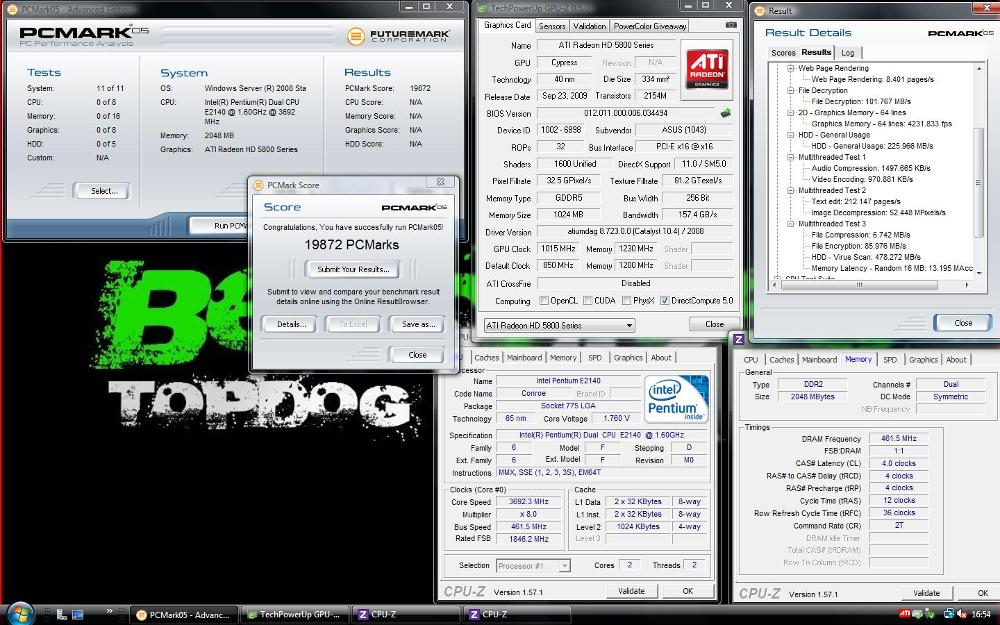The height and width of the screenshot is (625, 1000).
Task: Click Validate in the CPU-Z CPU window
Action: click(x=631, y=591)
